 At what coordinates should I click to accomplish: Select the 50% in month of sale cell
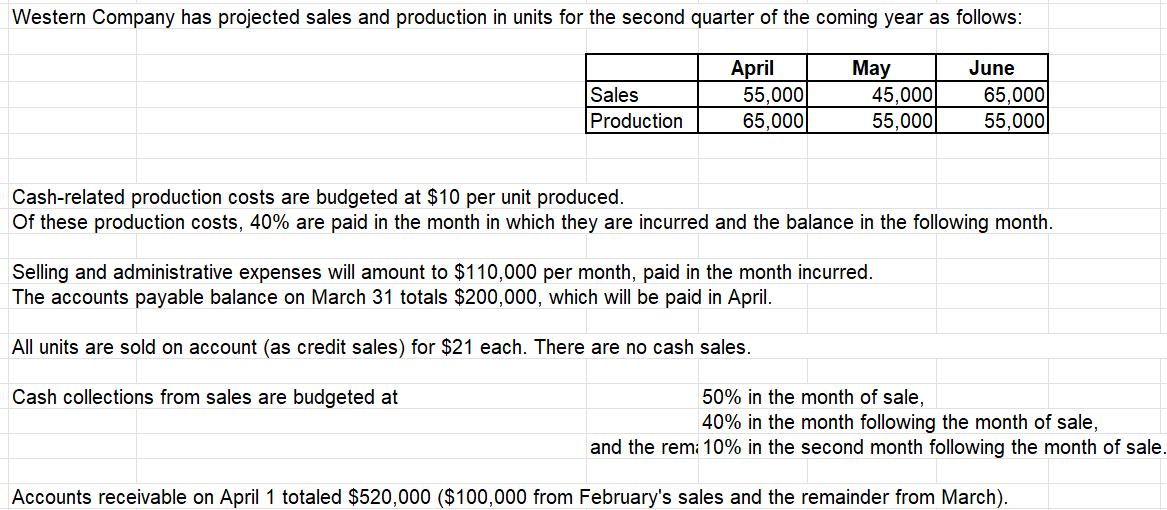coord(806,397)
